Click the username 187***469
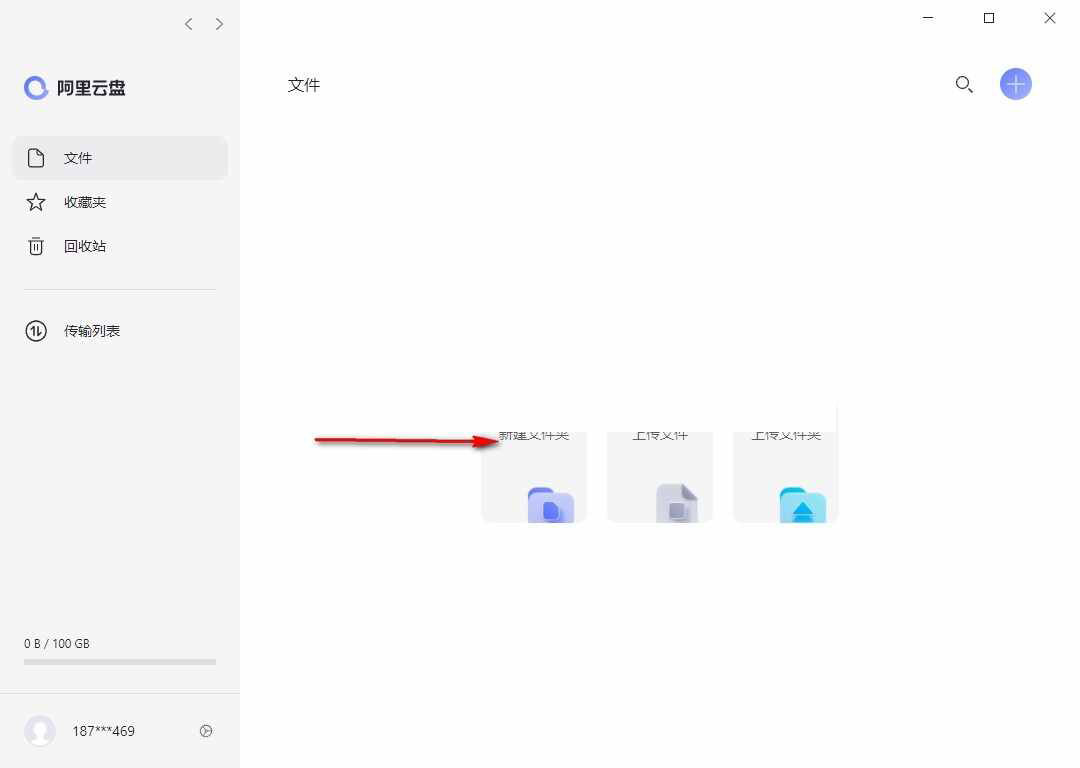This screenshot has height=768, width=1080. coord(103,731)
